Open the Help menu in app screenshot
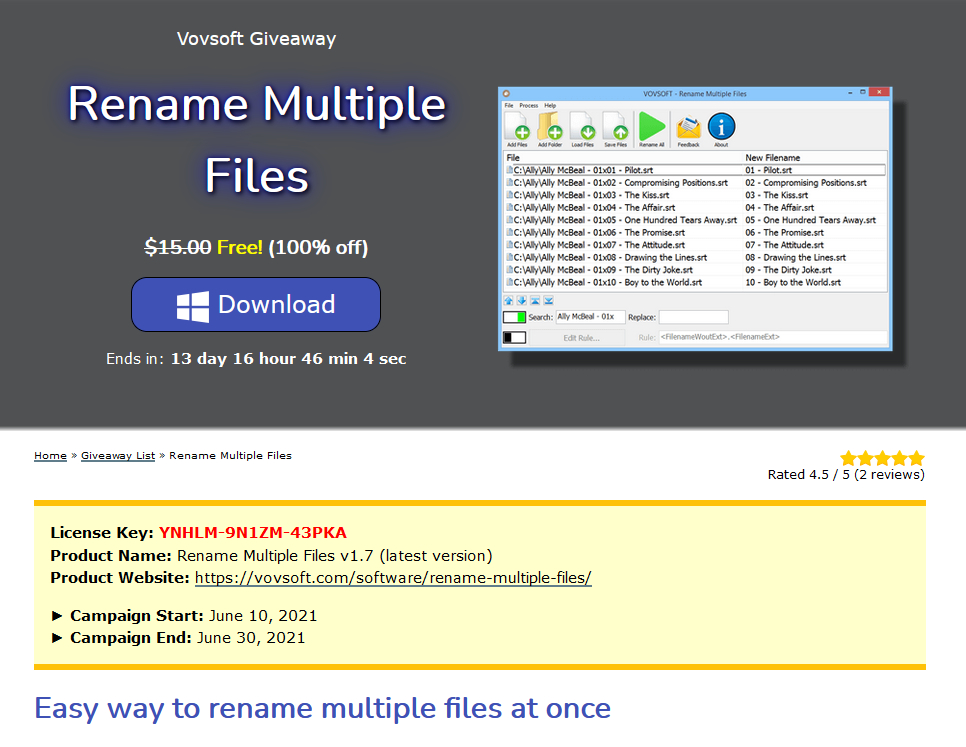Screen dimensions: 966x747 550,105
